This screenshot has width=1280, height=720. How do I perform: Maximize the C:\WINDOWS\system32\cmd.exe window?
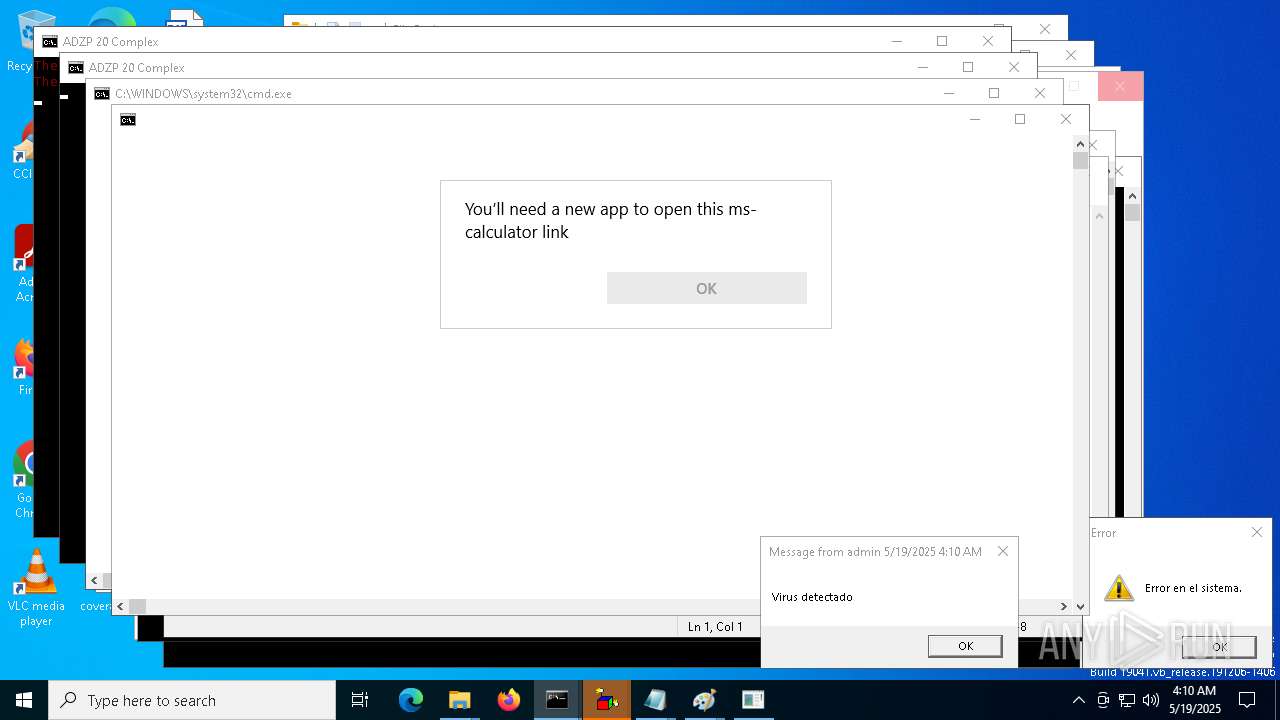[x=994, y=93]
